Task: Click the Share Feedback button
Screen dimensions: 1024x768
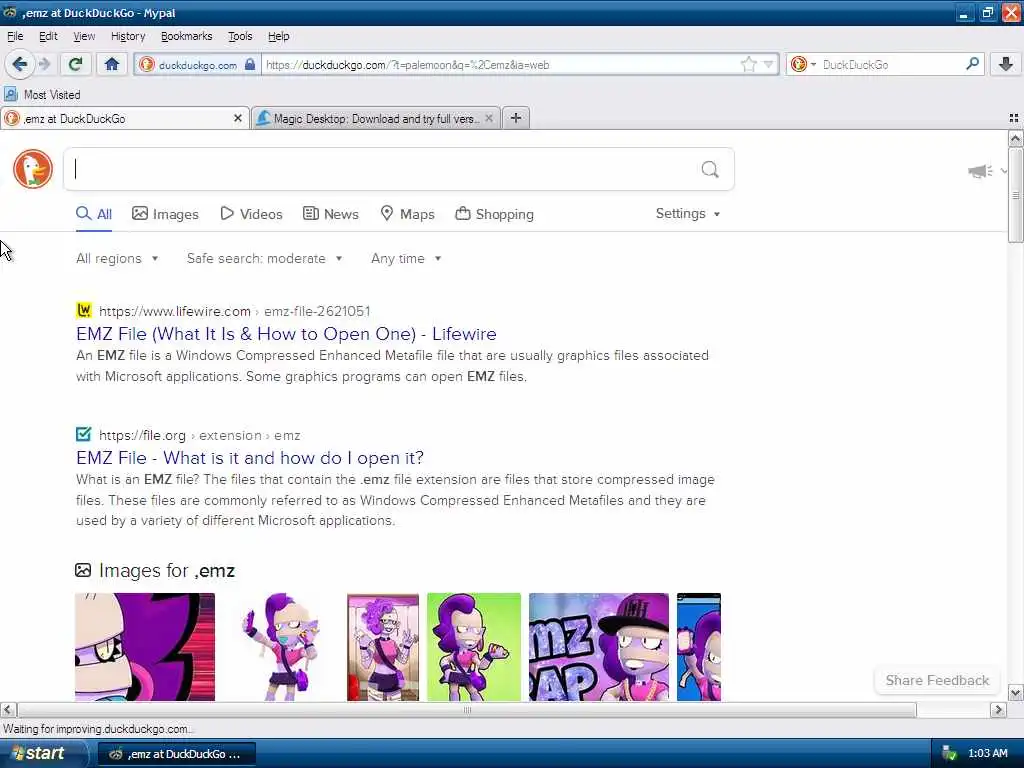Action: 937,680
